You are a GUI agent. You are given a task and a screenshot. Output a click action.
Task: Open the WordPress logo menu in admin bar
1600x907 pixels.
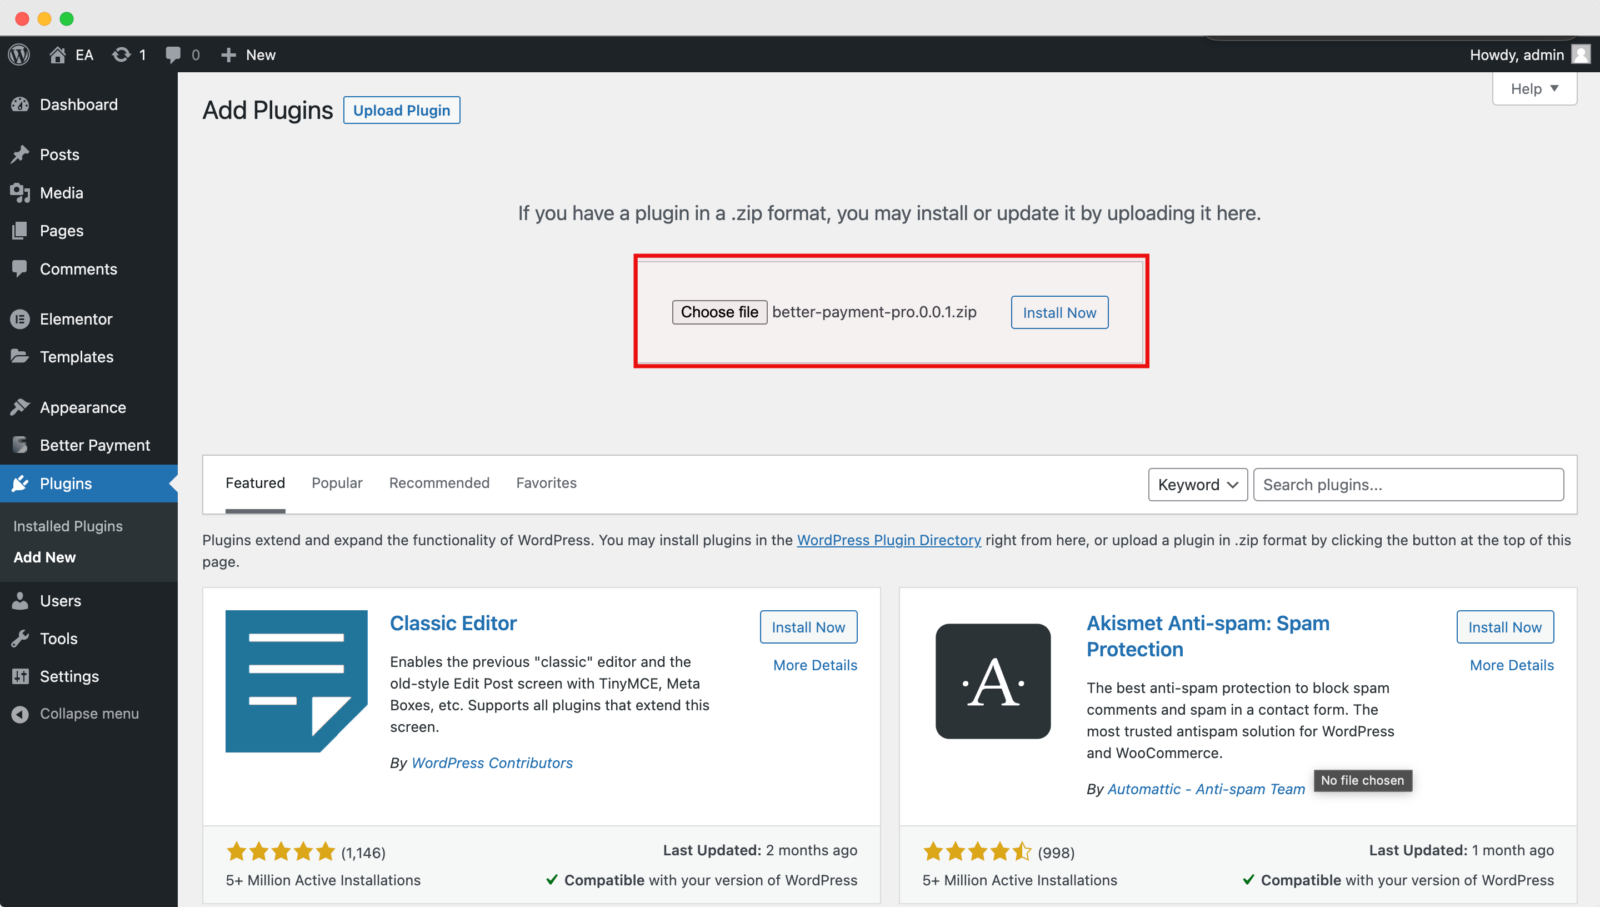click(18, 55)
